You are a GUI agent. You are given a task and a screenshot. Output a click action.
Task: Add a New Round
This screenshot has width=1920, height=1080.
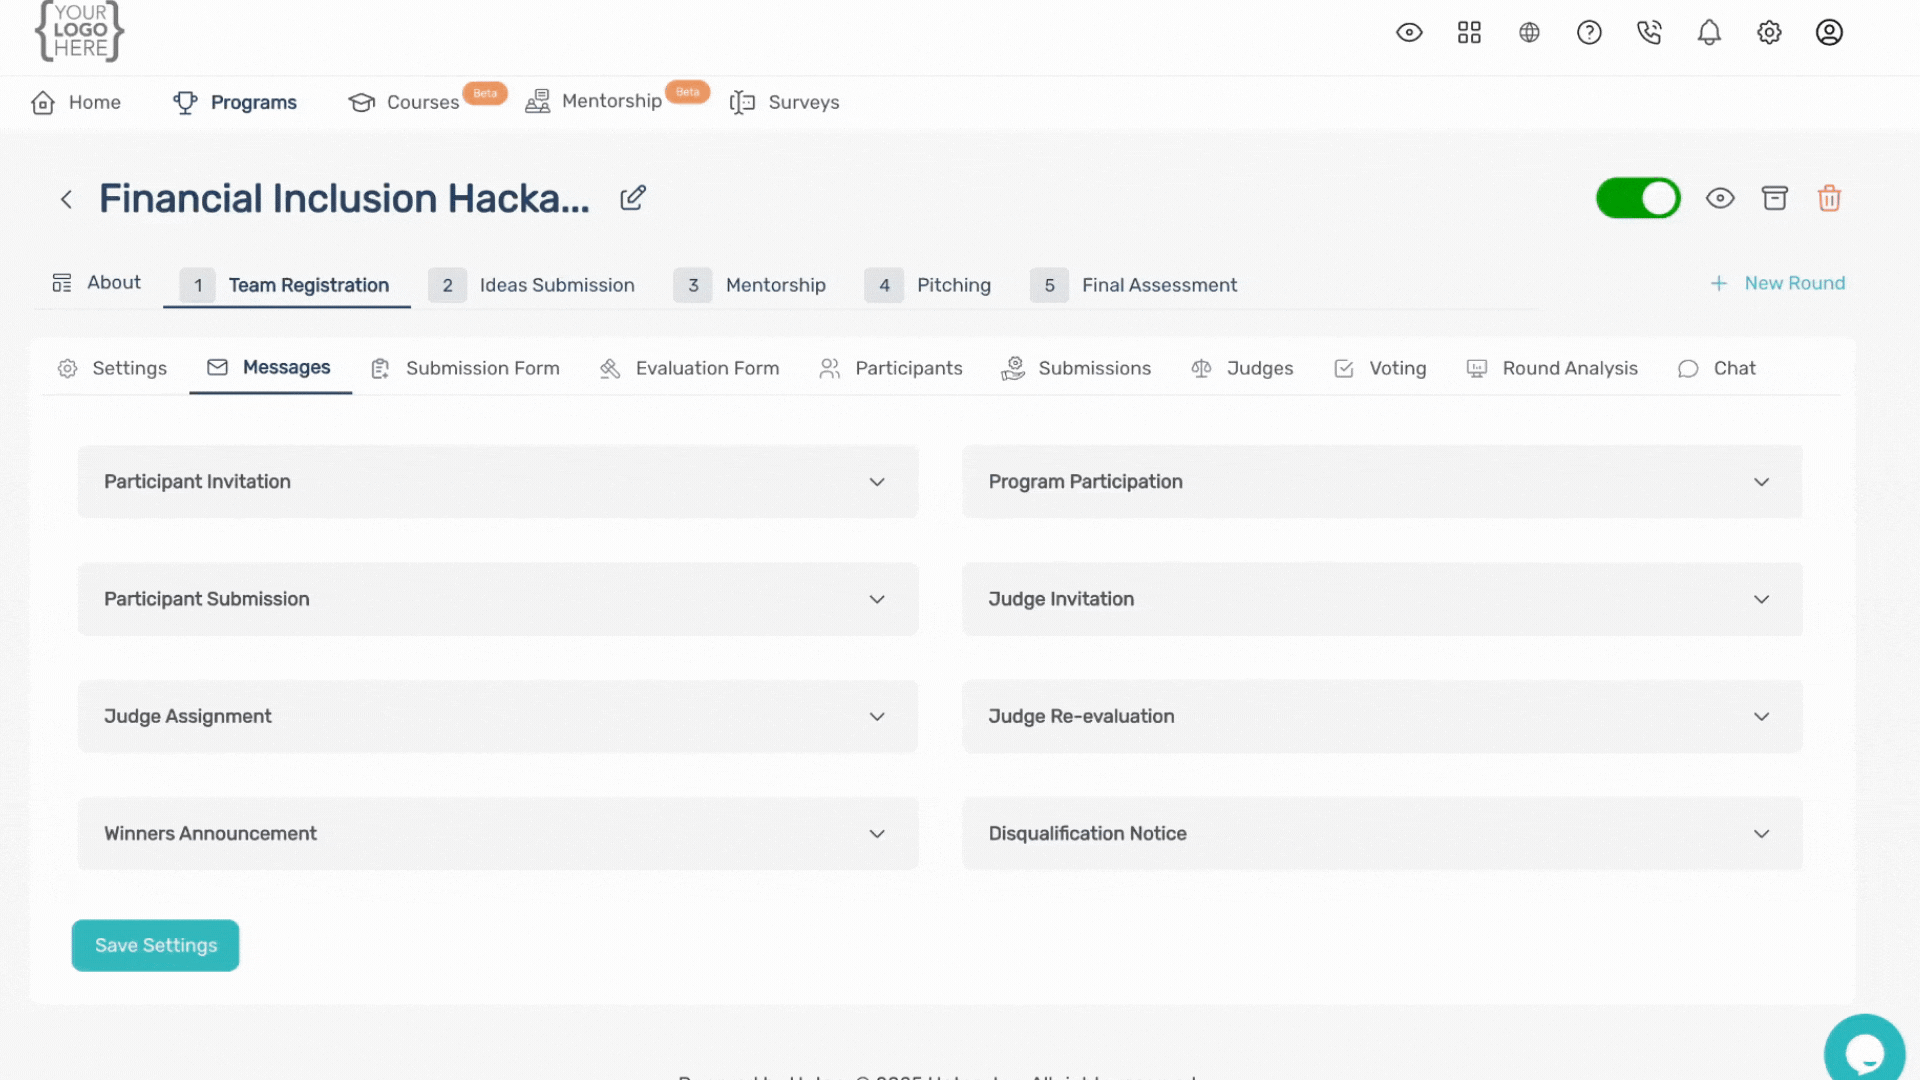point(1777,284)
